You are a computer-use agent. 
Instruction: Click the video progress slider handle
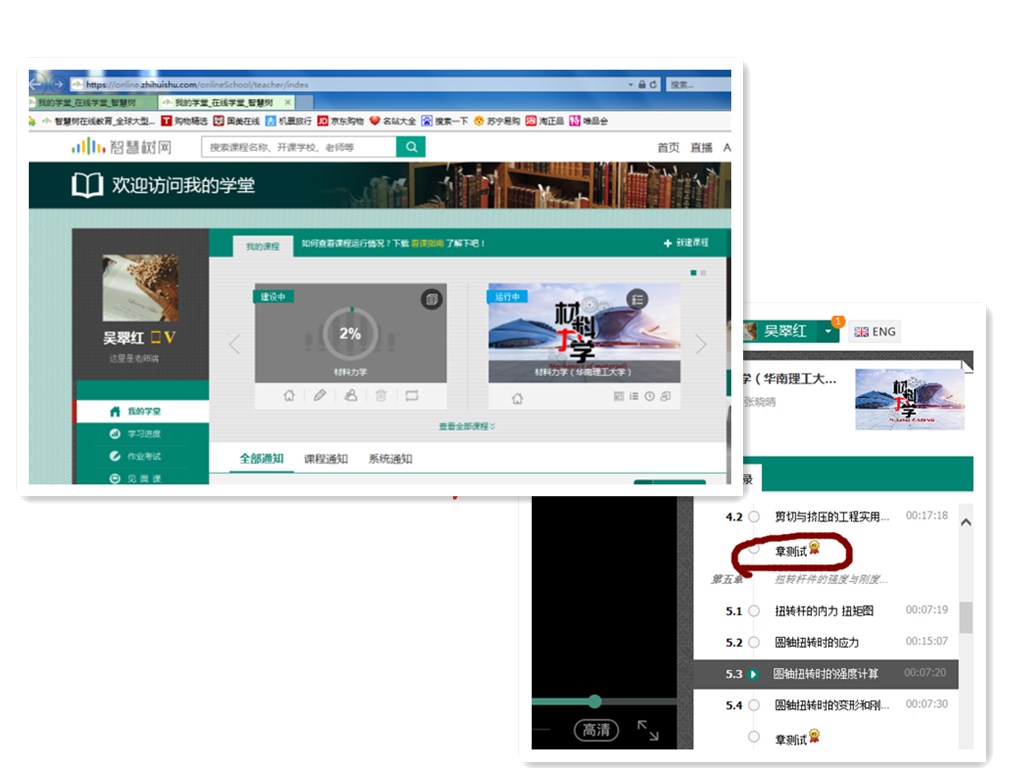595,701
